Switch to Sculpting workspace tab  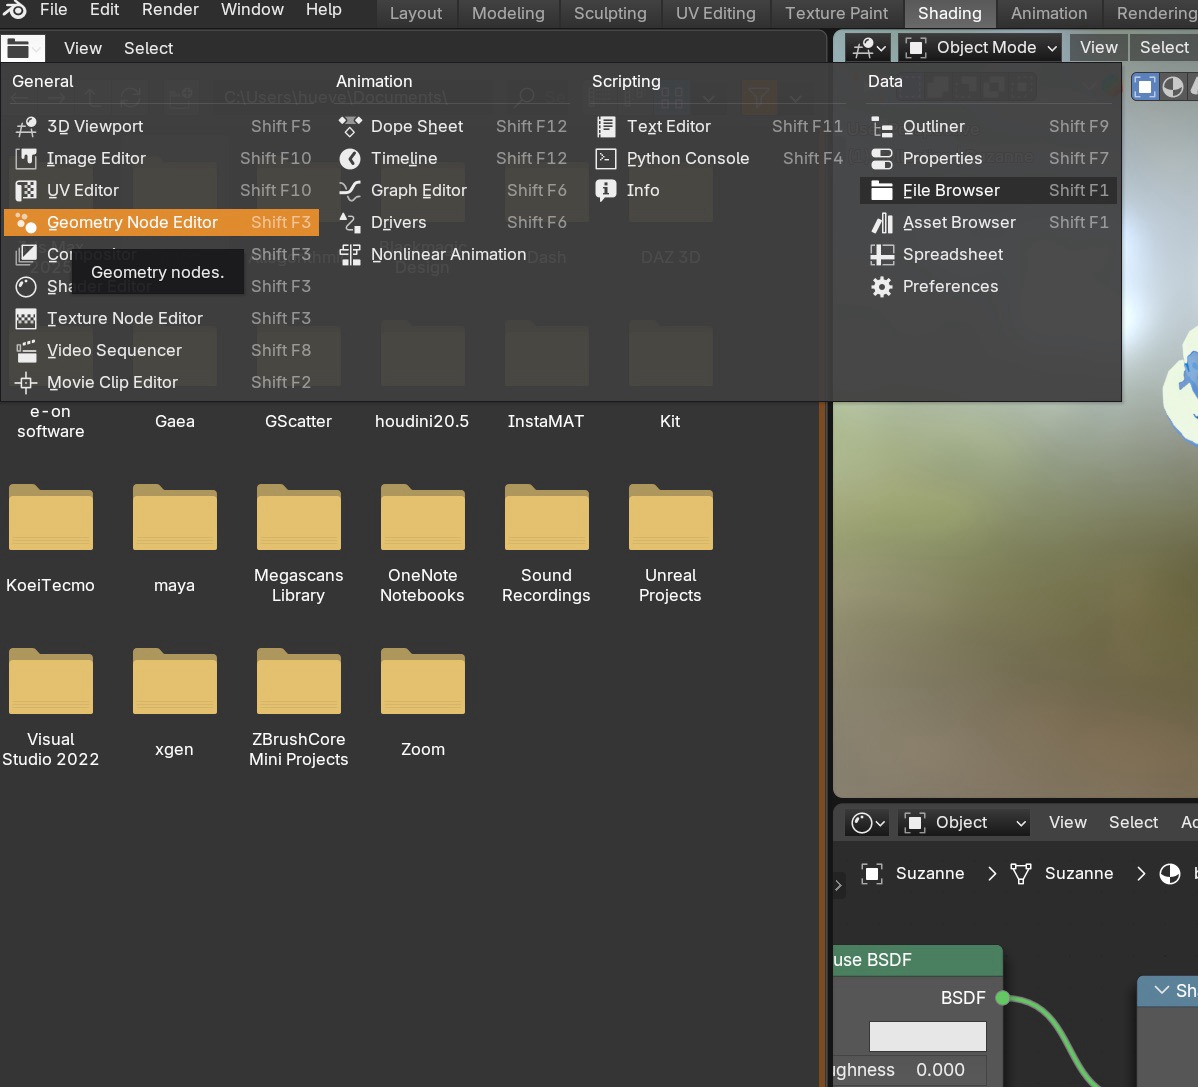(x=610, y=13)
